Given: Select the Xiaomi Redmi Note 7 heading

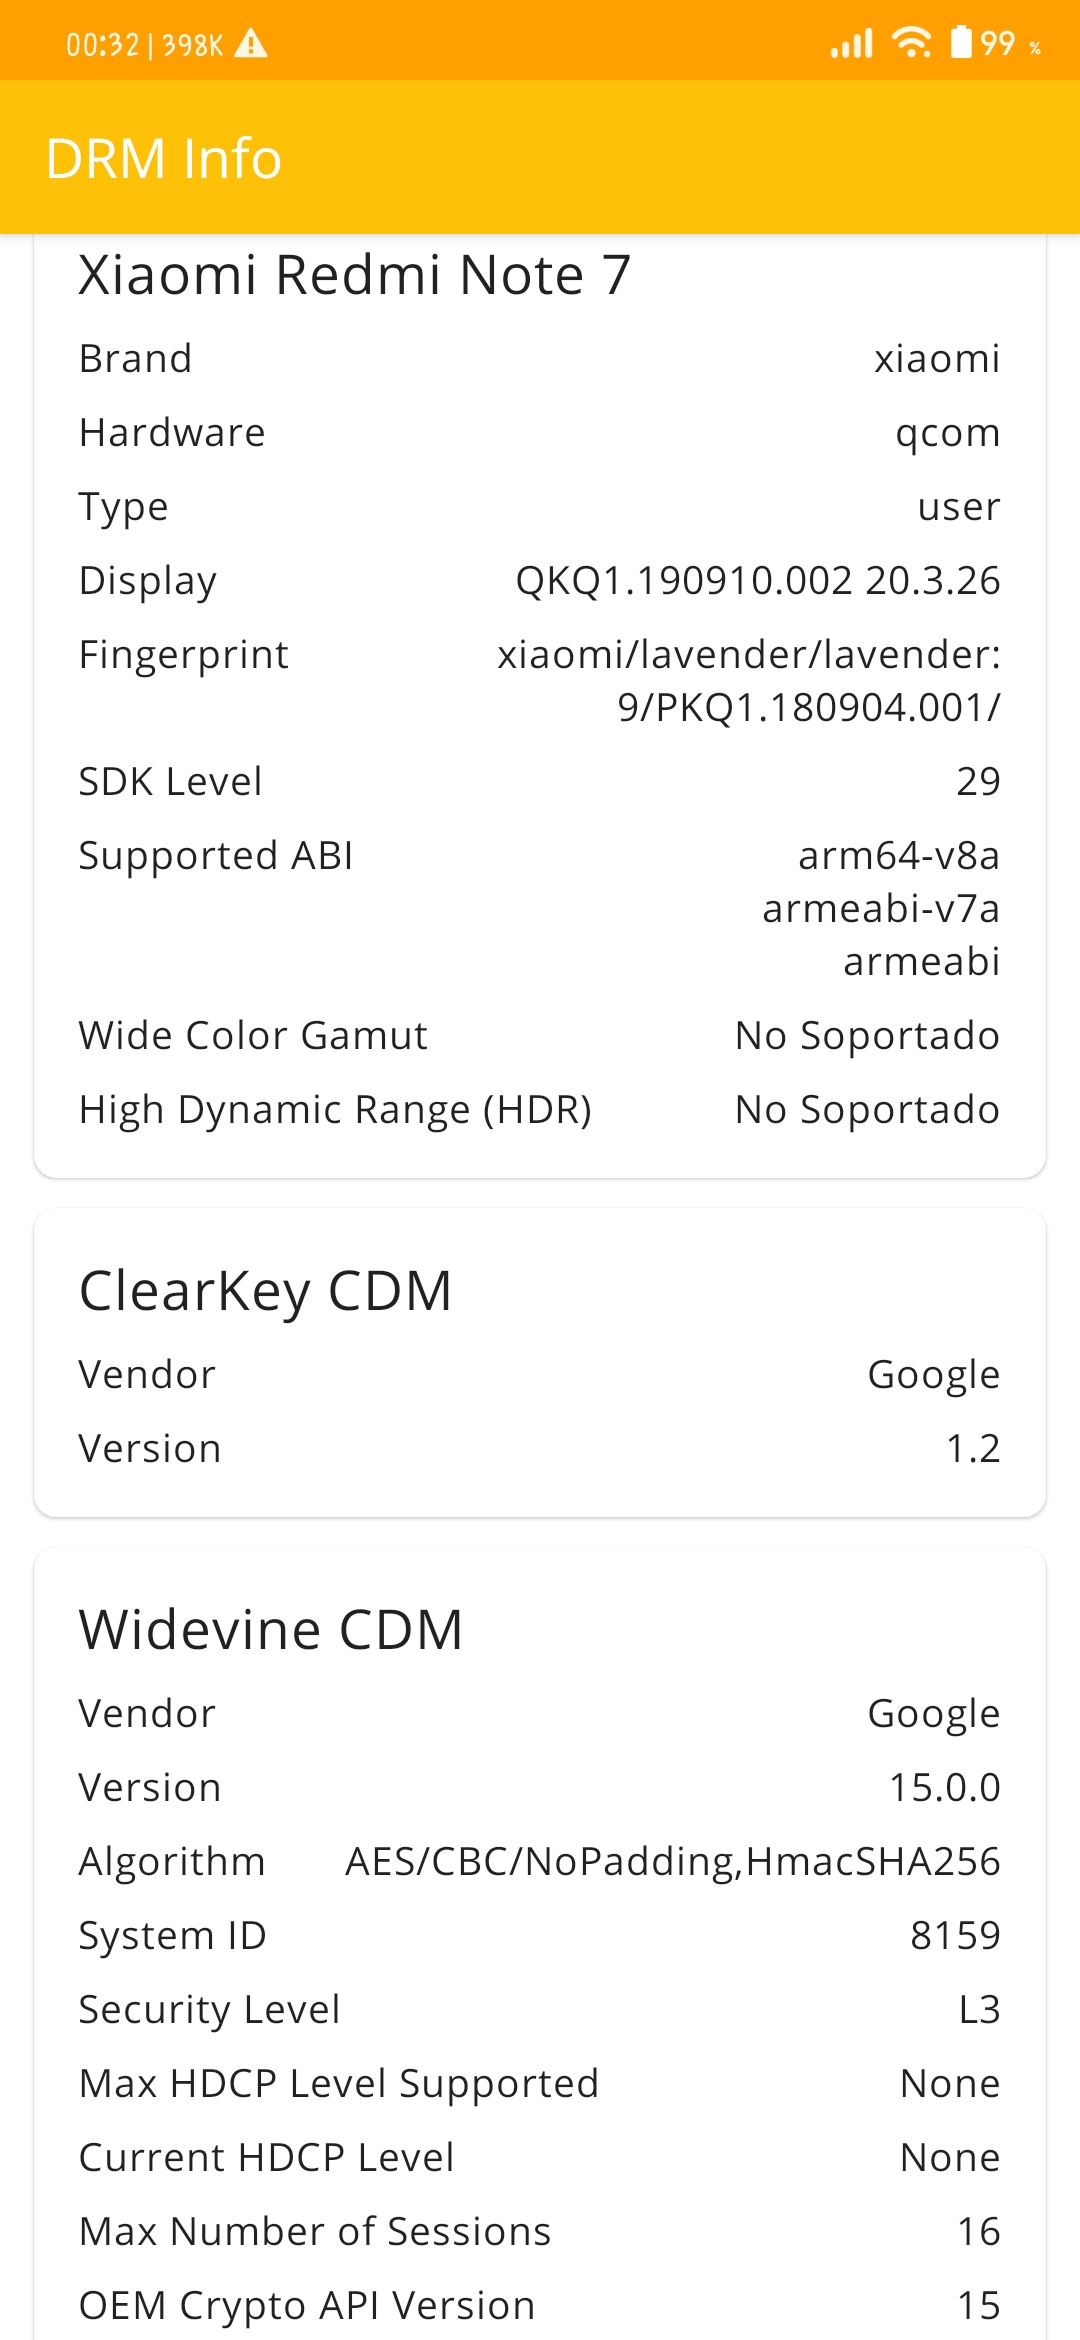Looking at the screenshot, I should [x=355, y=275].
